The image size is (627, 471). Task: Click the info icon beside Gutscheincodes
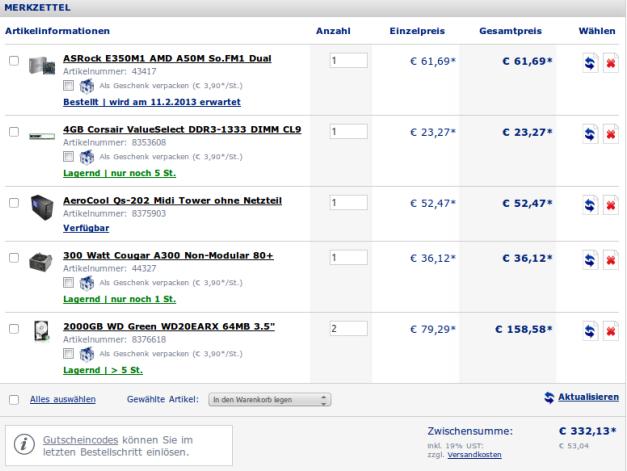point(22,446)
